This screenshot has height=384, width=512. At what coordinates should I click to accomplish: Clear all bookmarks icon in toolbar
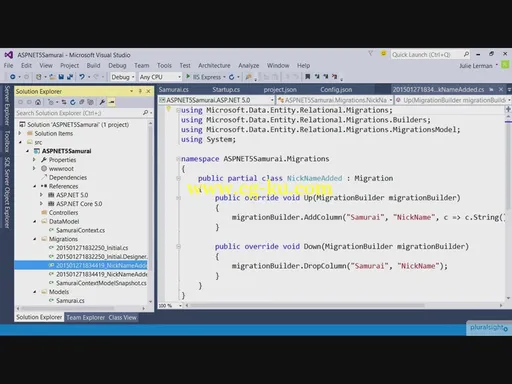coord(334,77)
